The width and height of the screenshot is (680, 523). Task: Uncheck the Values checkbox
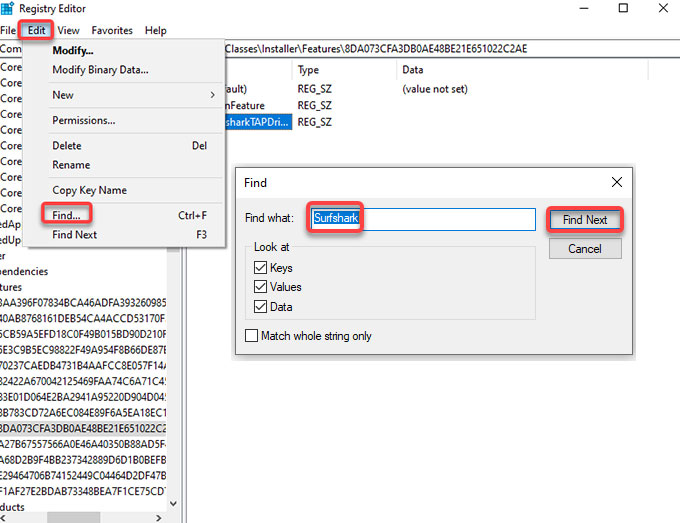[260, 287]
